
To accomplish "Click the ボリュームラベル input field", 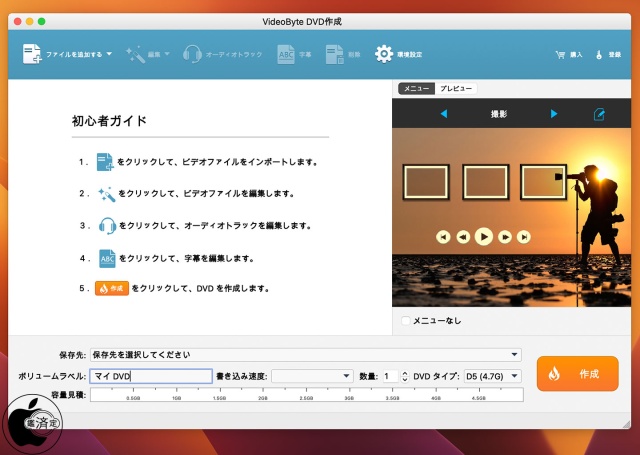I will pyautogui.click(x=151, y=376).
